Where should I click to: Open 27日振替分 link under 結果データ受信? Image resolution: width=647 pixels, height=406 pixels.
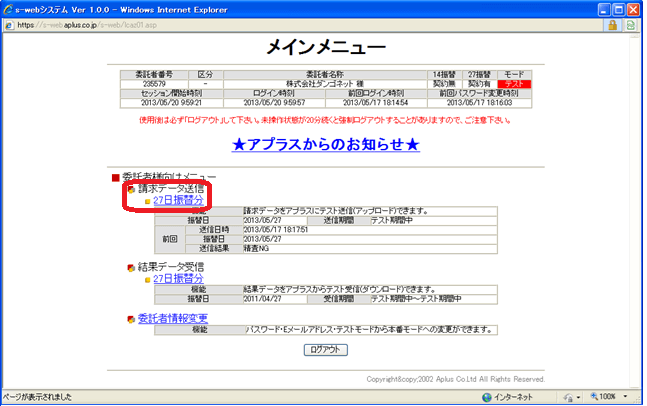[x=178, y=278]
